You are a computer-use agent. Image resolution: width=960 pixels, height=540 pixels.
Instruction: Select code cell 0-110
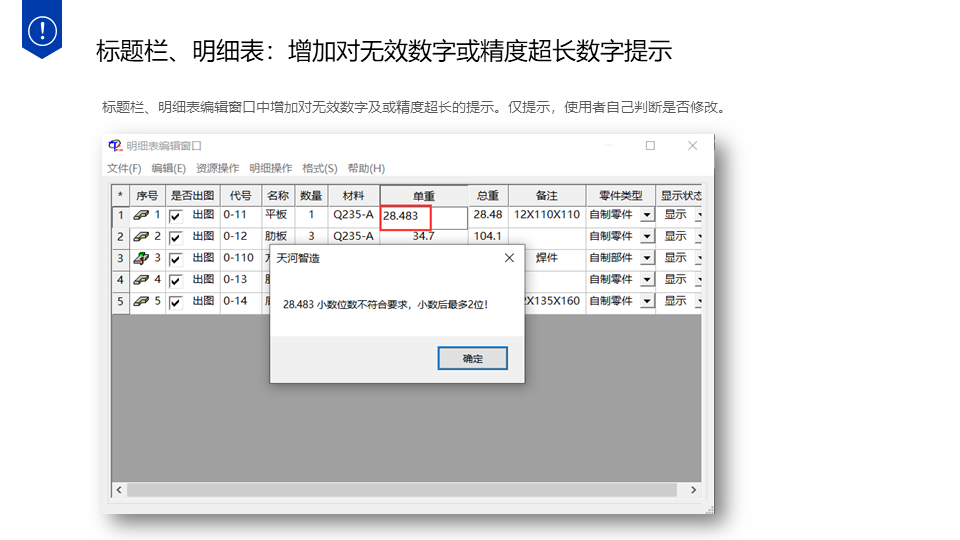coord(241,258)
